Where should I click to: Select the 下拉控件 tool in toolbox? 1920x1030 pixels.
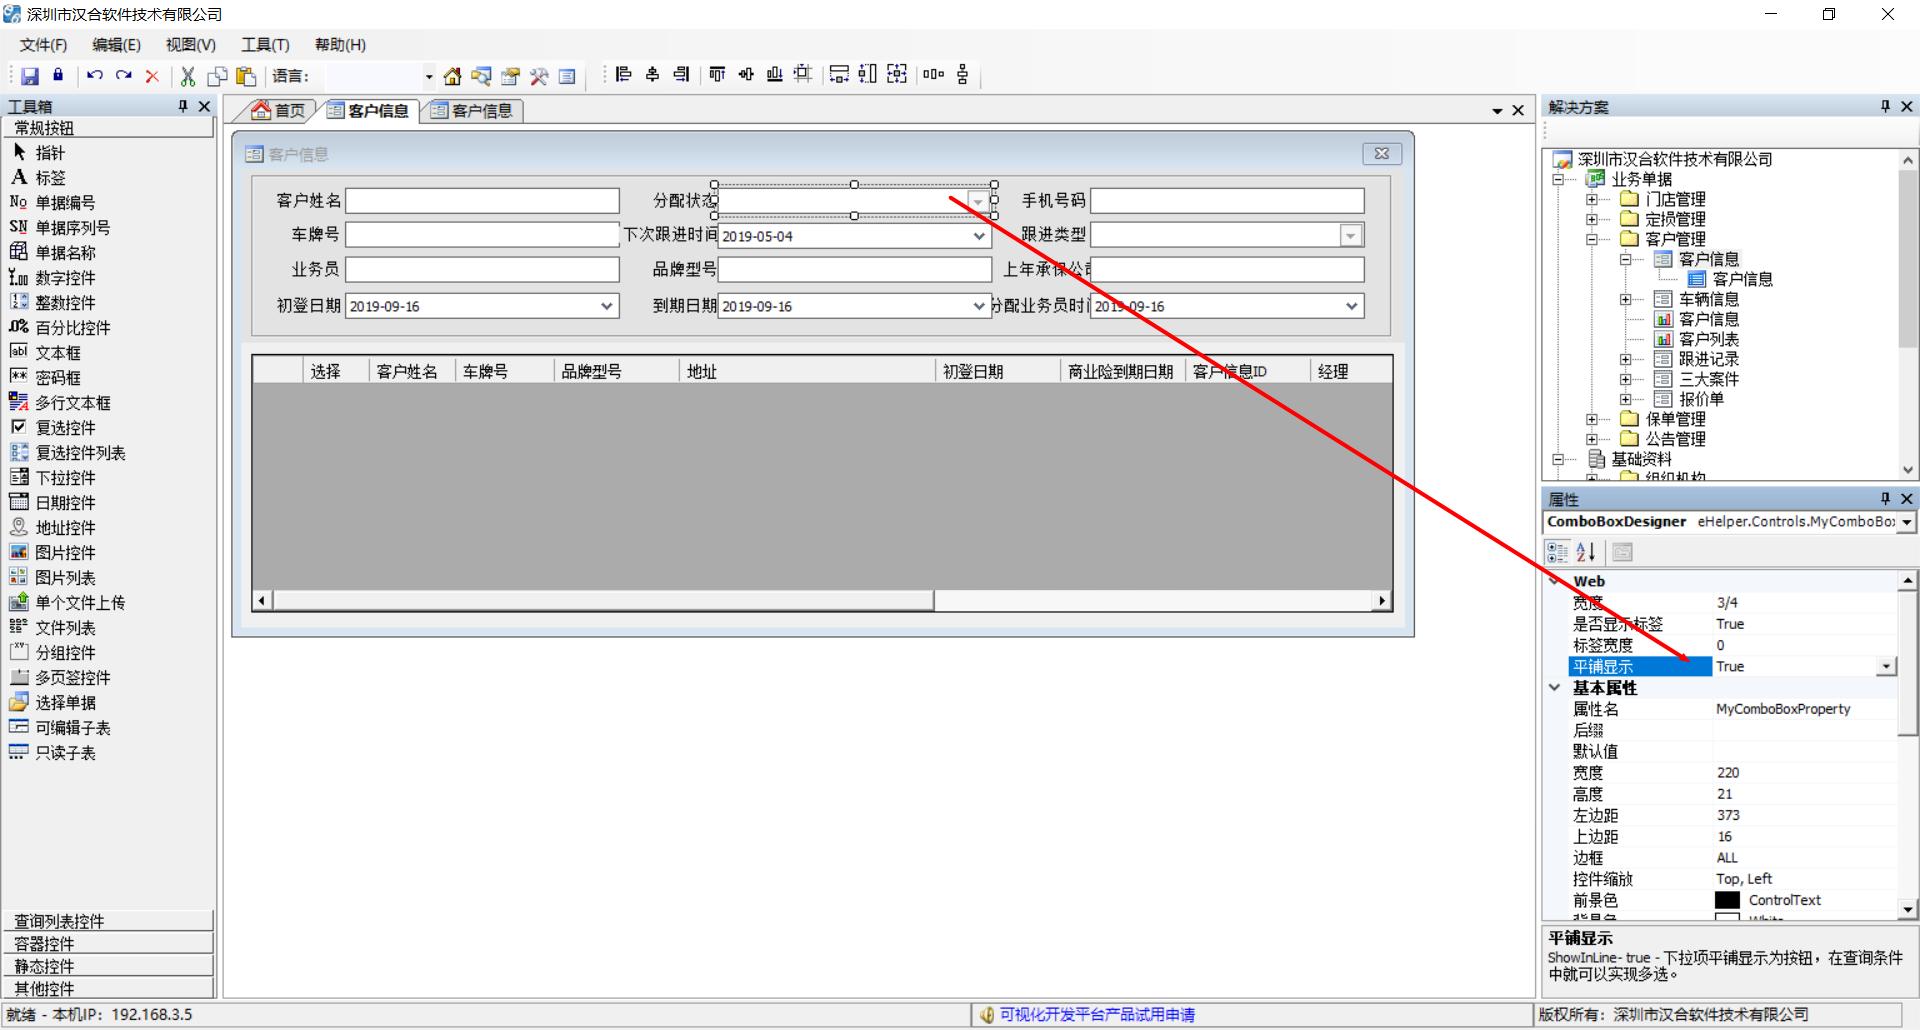[x=65, y=478]
